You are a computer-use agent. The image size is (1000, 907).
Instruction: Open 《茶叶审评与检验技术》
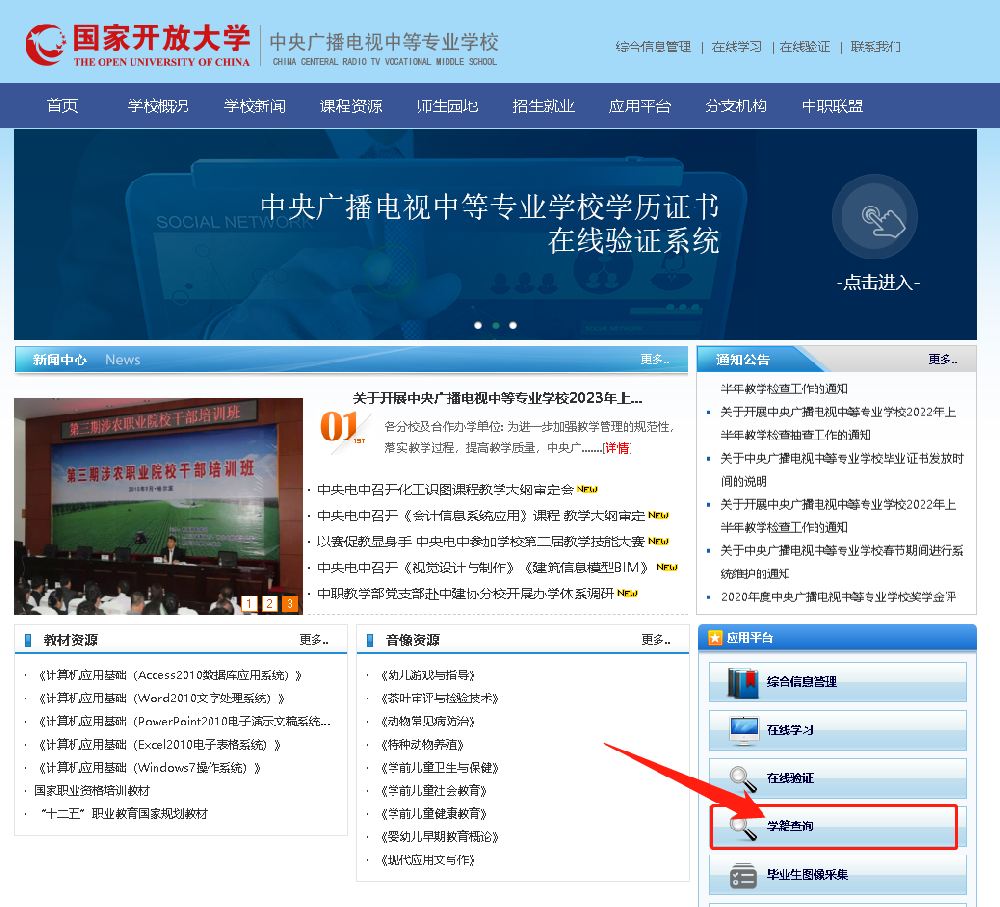(439, 698)
